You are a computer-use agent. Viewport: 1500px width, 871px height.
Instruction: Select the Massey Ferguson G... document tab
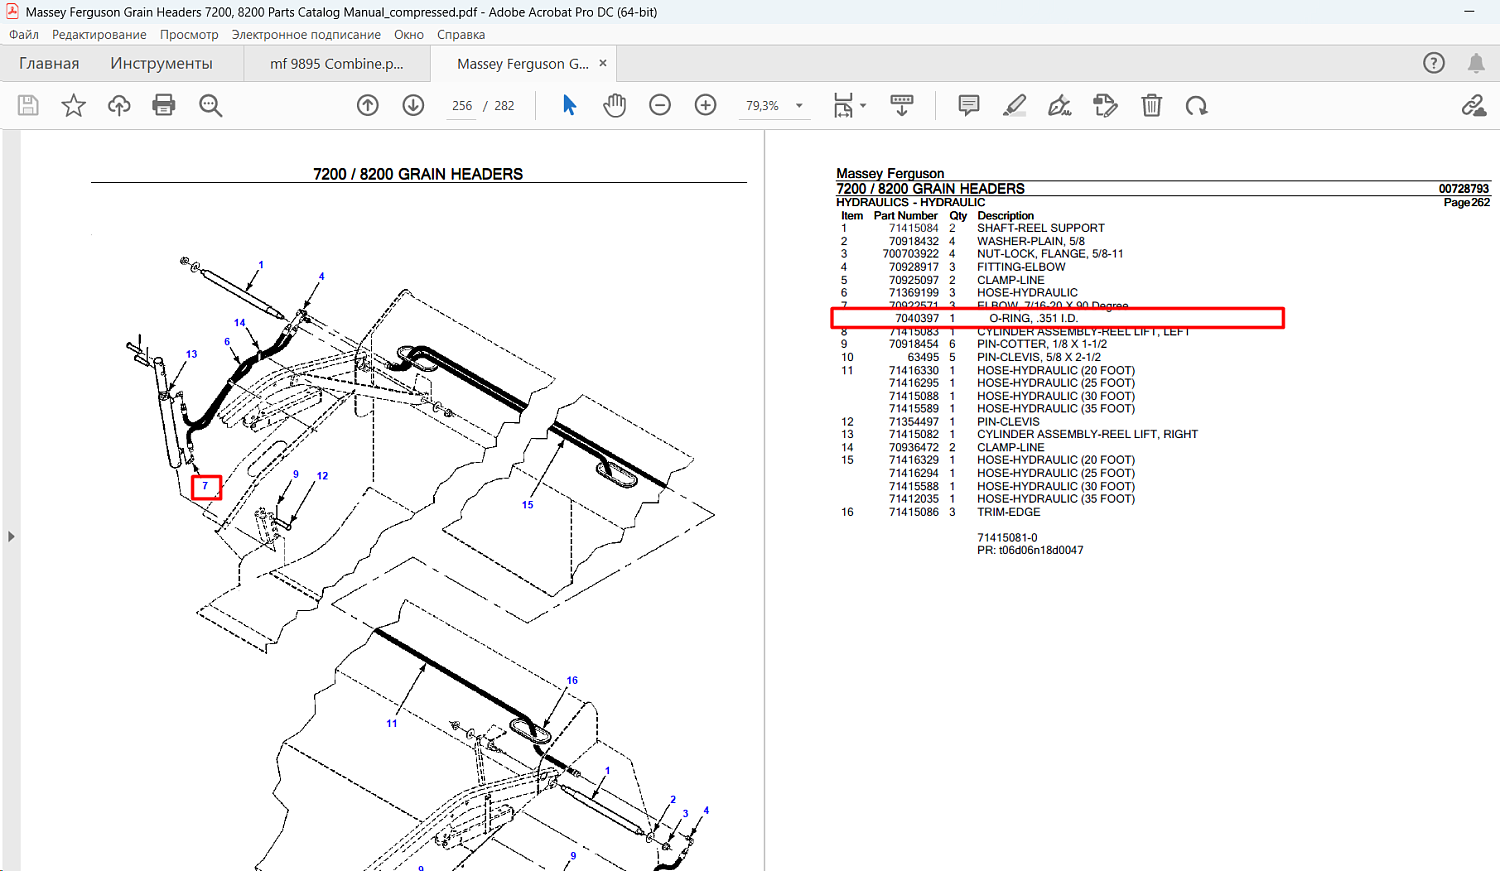click(x=523, y=63)
